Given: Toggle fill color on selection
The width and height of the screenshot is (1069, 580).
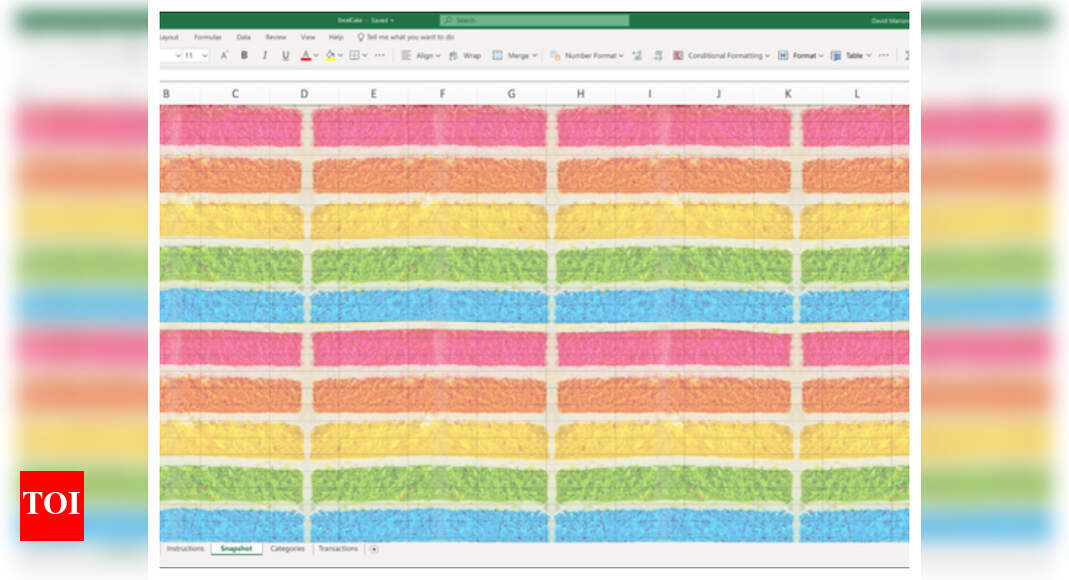Looking at the screenshot, I should [x=330, y=55].
